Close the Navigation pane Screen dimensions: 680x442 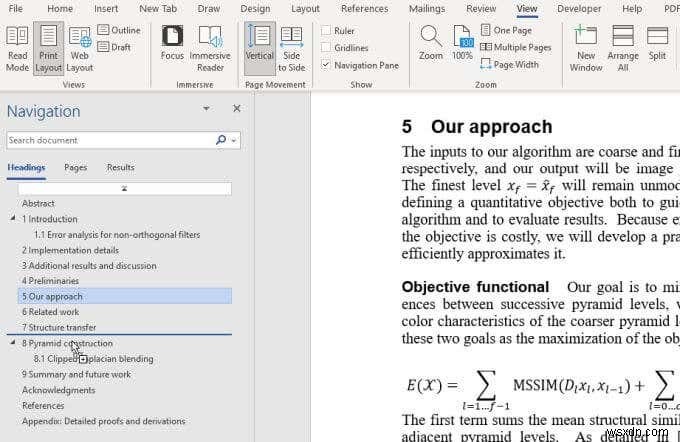[x=237, y=108]
